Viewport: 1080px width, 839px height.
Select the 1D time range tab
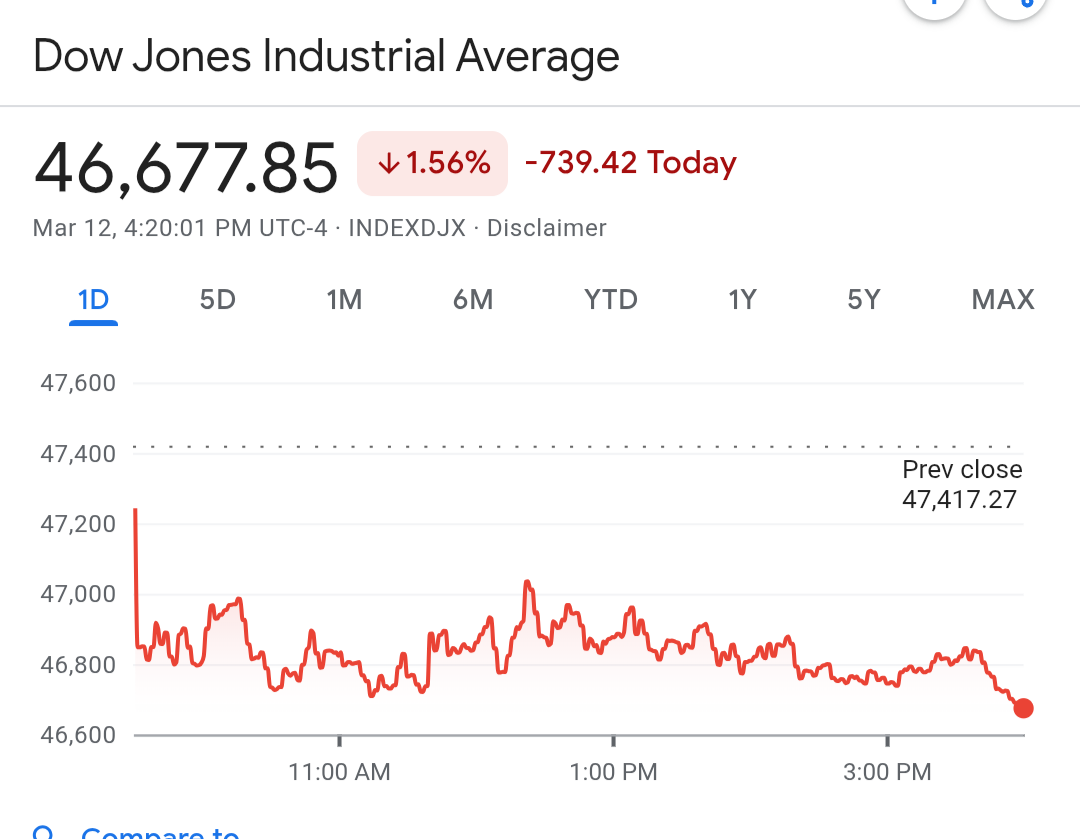tap(93, 300)
